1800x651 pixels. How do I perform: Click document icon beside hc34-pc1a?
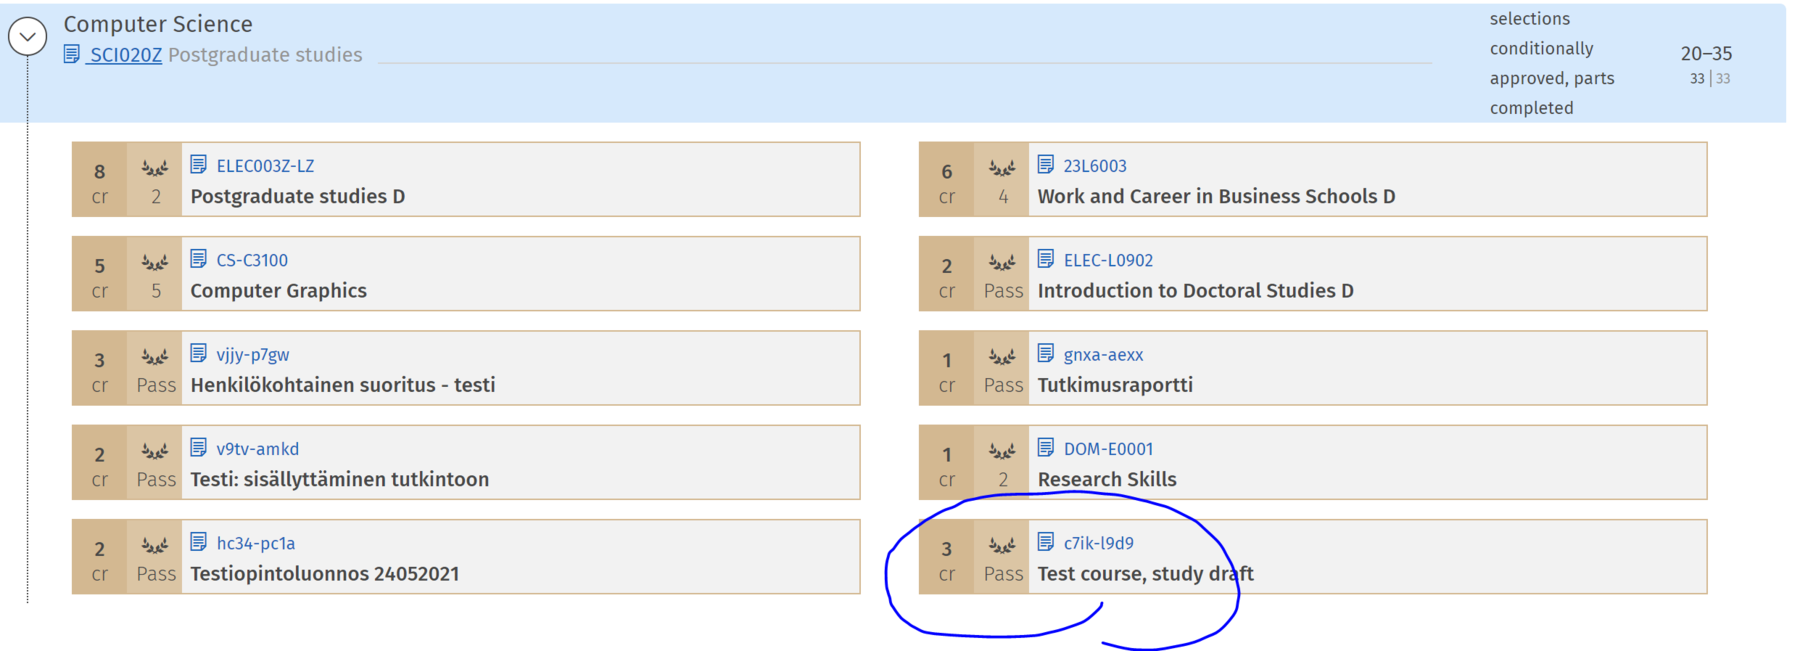199,542
